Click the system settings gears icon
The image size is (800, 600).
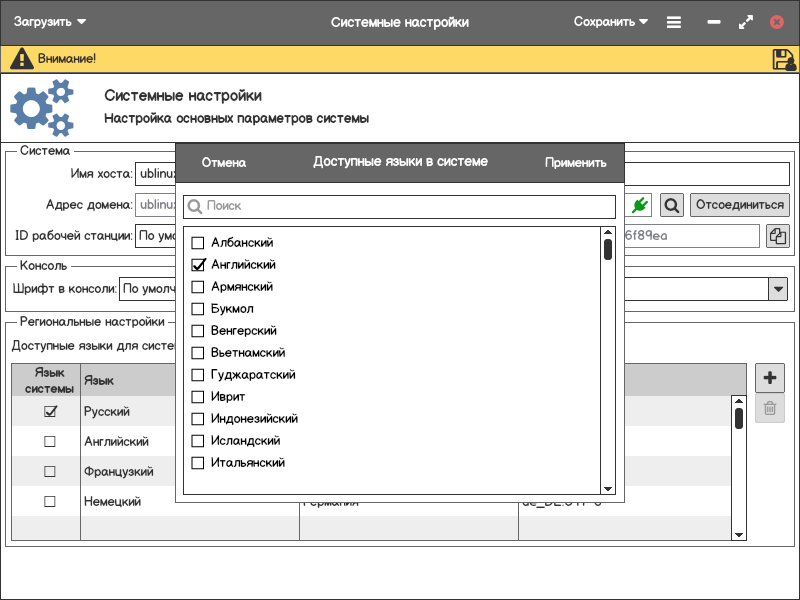(42, 108)
